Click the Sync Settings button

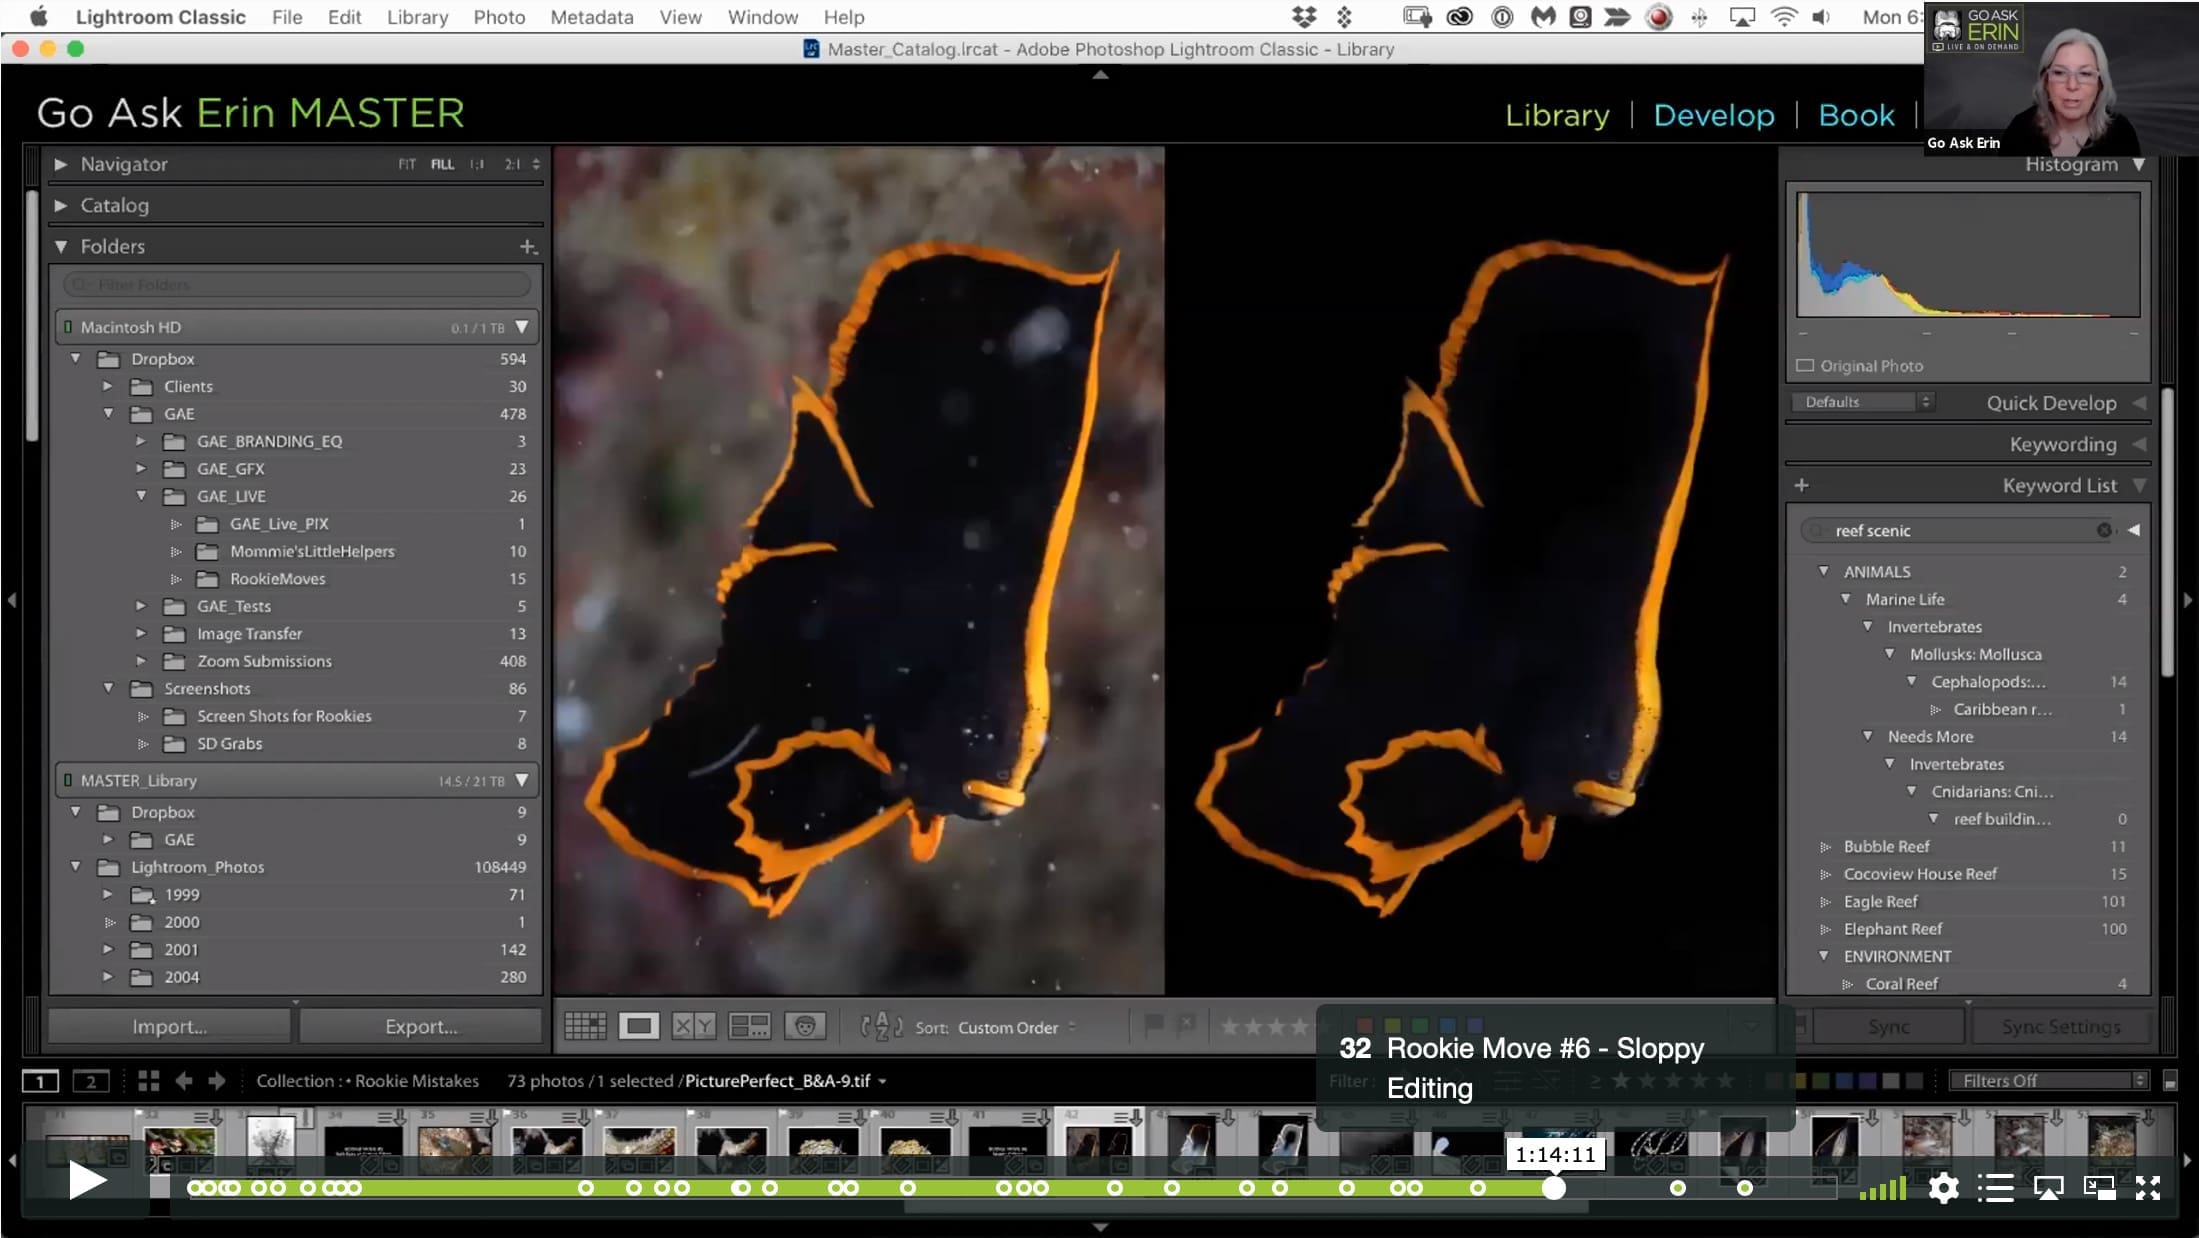pos(2061,1027)
